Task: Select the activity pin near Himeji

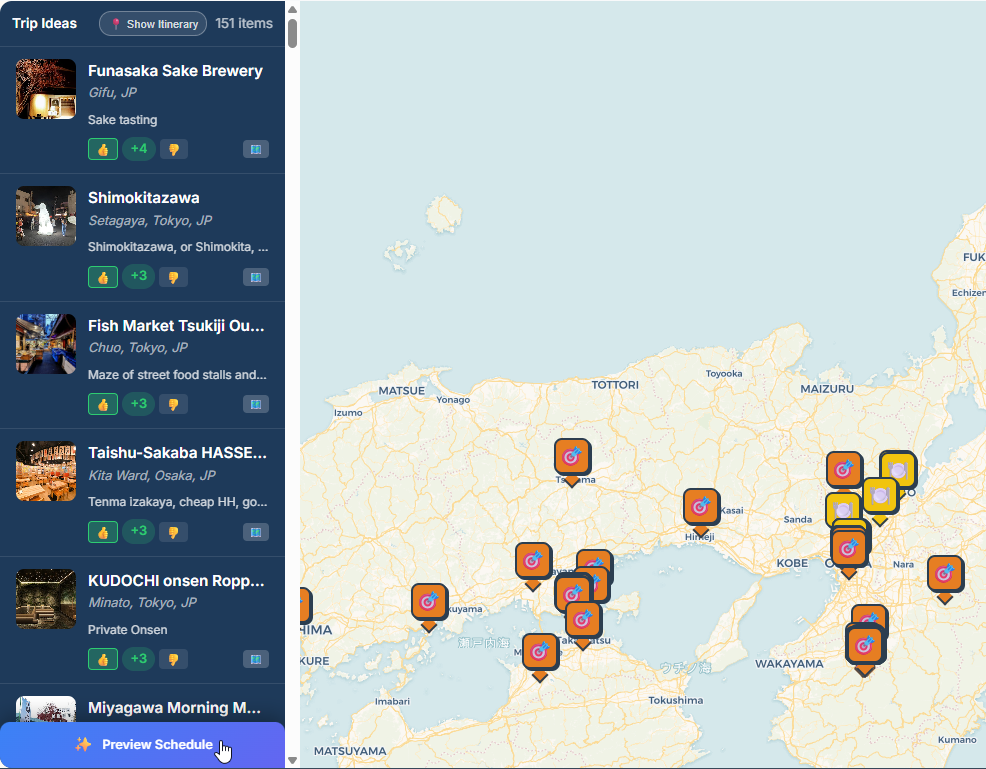Action: (700, 506)
